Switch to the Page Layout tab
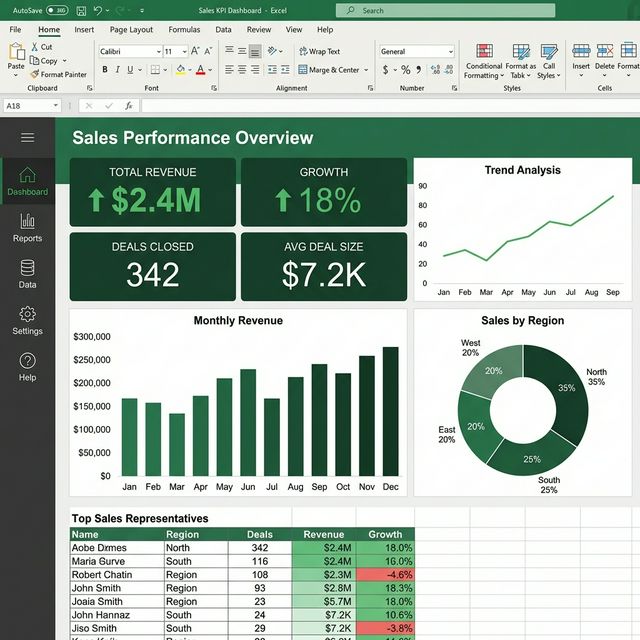The height and width of the screenshot is (640, 640). click(131, 29)
